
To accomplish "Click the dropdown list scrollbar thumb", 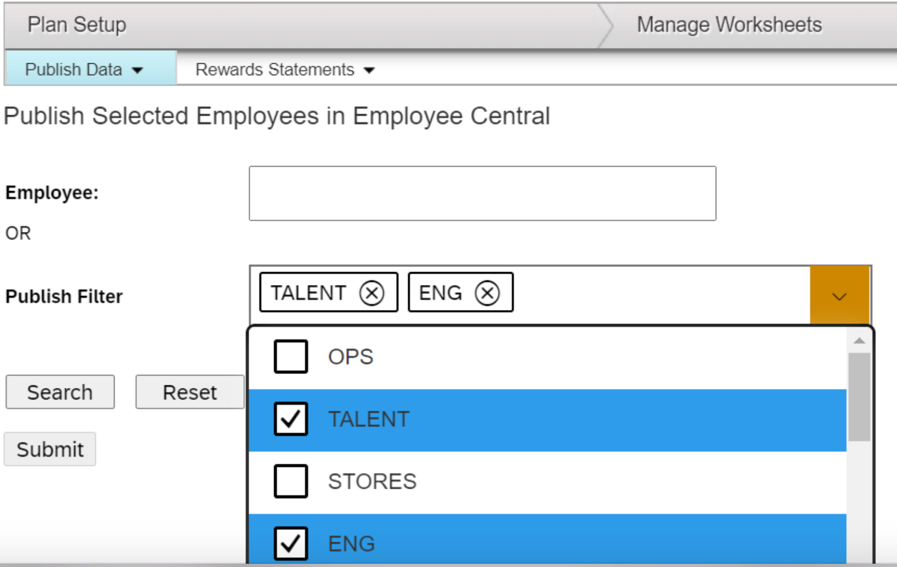I will click(x=859, y=395).
